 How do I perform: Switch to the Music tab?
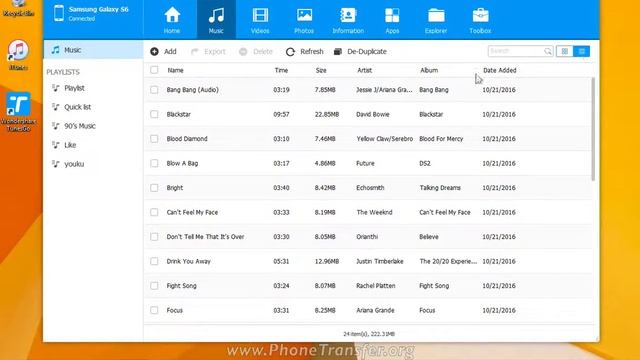tap(216, 20)
